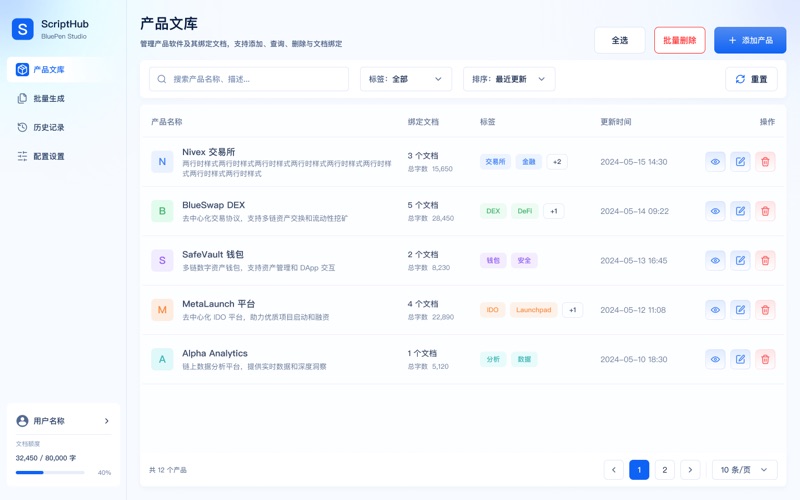Delete the SafeVault 钱包 product
Image resolution: width=800 pixels, height=500 pixels.
coord(765,261)
